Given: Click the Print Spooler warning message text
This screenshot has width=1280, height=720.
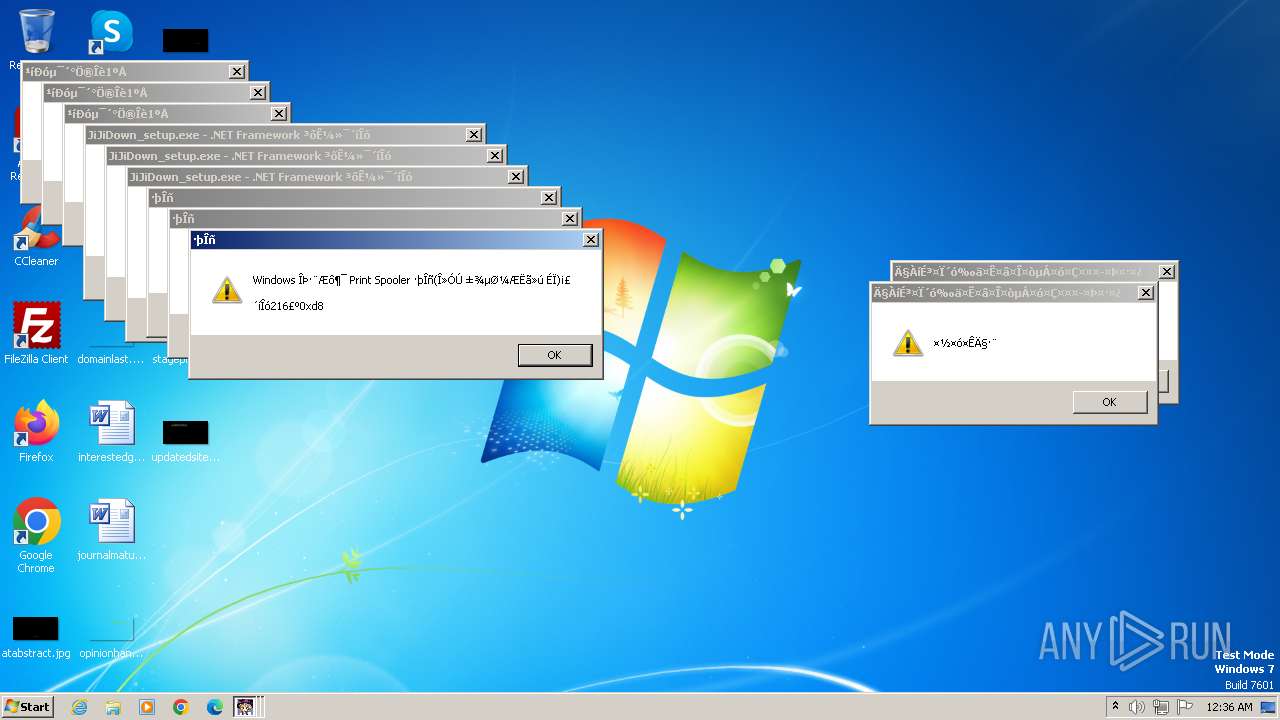Looking at the screenshot, I should click(411, 293).
